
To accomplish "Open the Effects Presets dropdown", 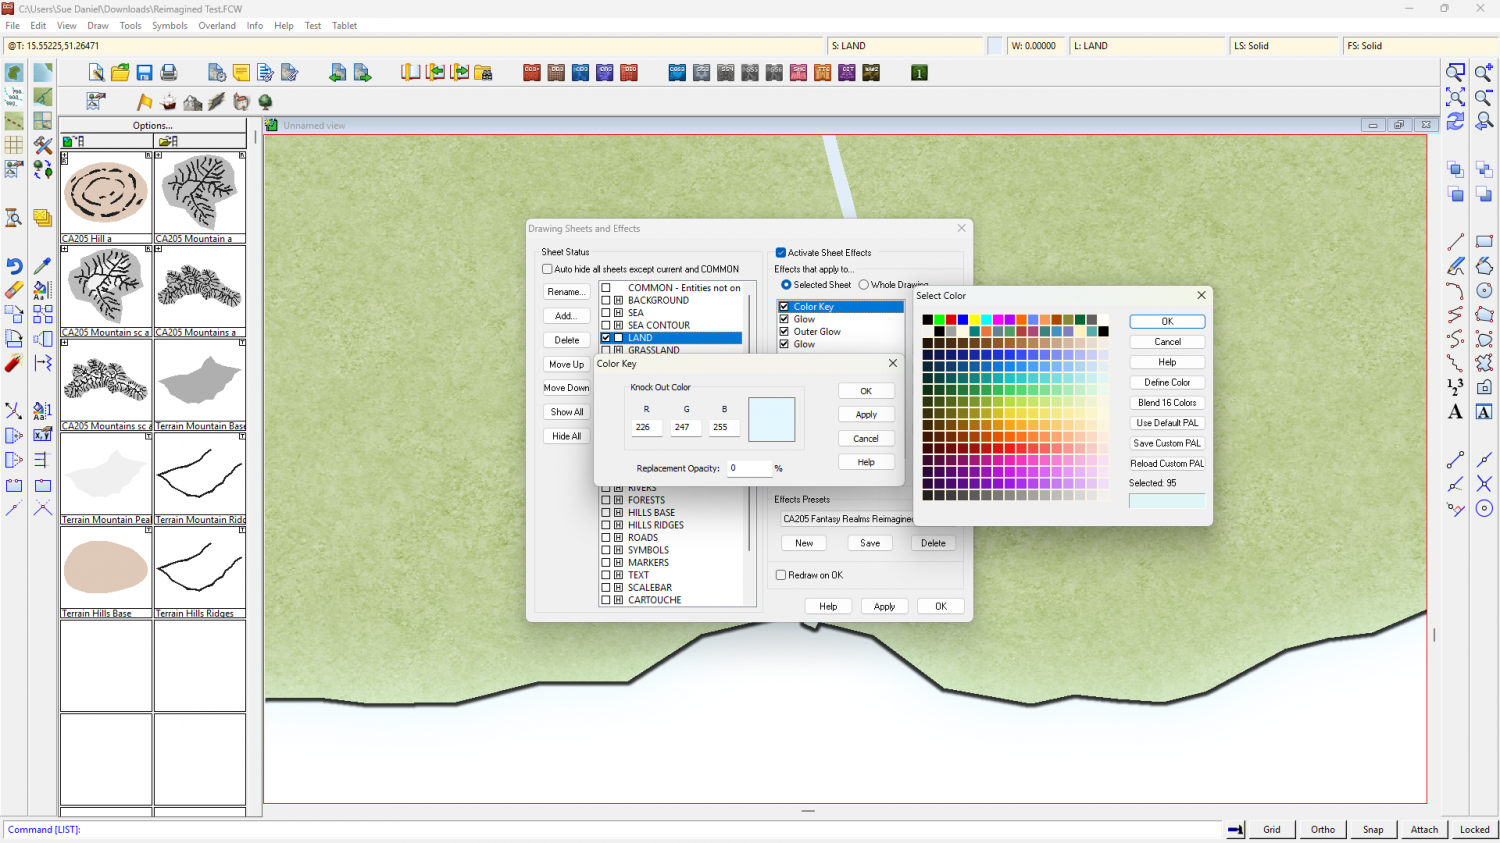I will 847,519.
